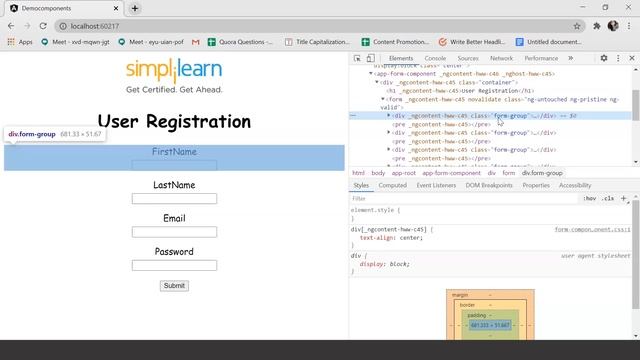
Task: Select form in the breadcrumb
Action: point(509,173)
